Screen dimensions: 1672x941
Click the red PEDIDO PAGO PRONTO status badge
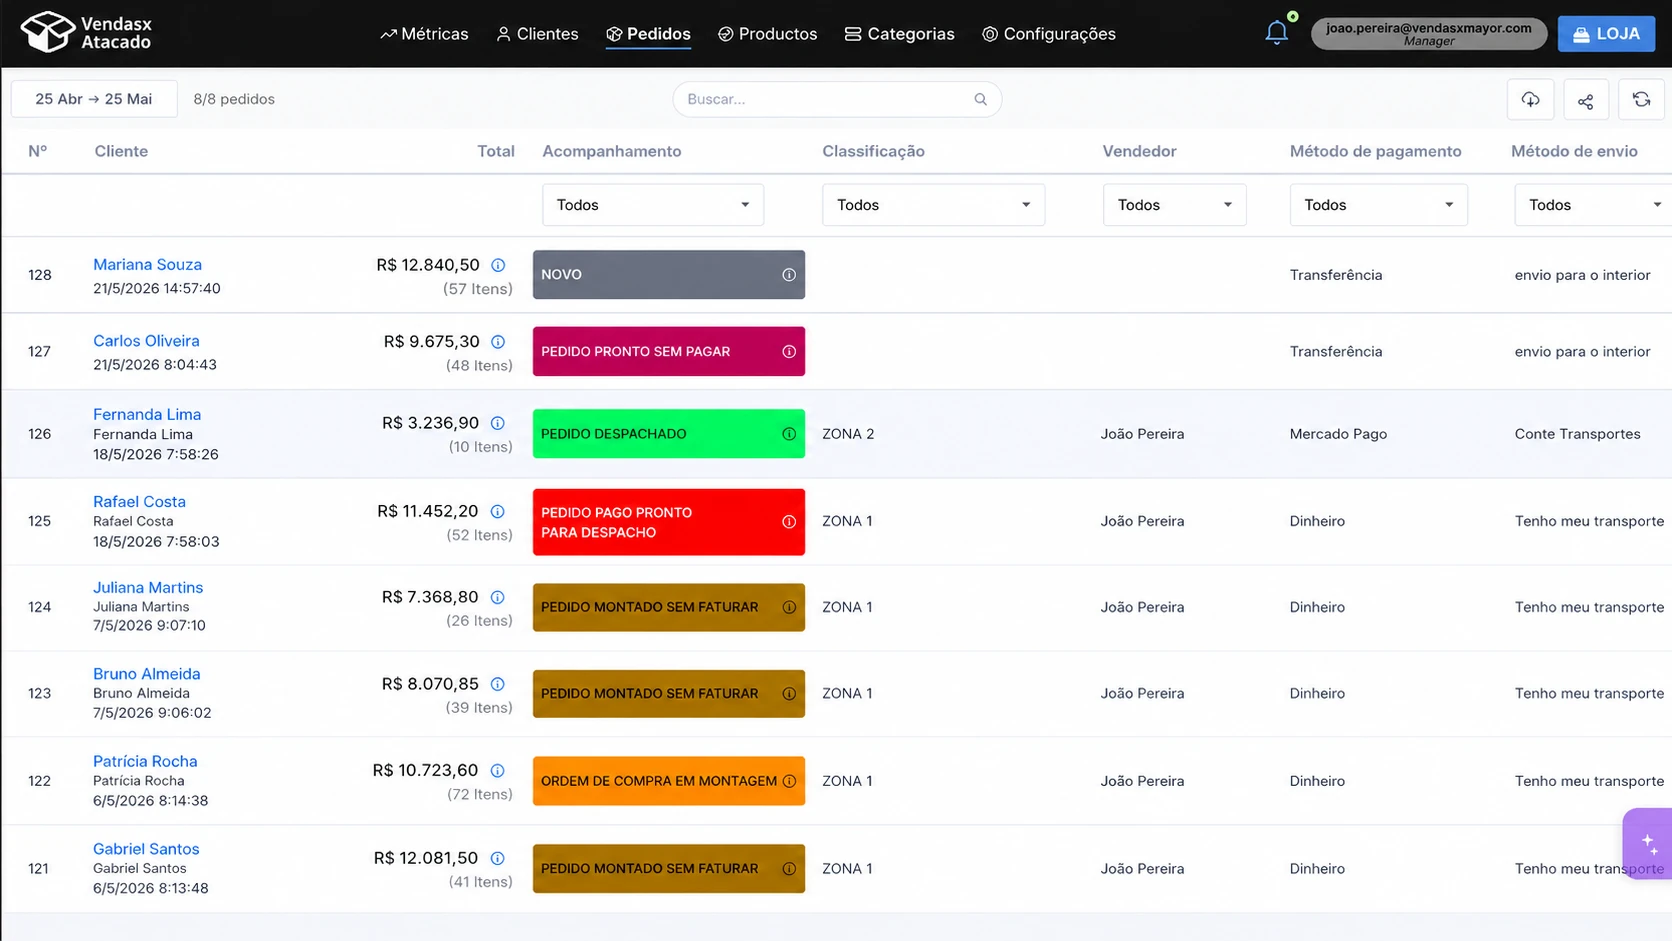669,522
